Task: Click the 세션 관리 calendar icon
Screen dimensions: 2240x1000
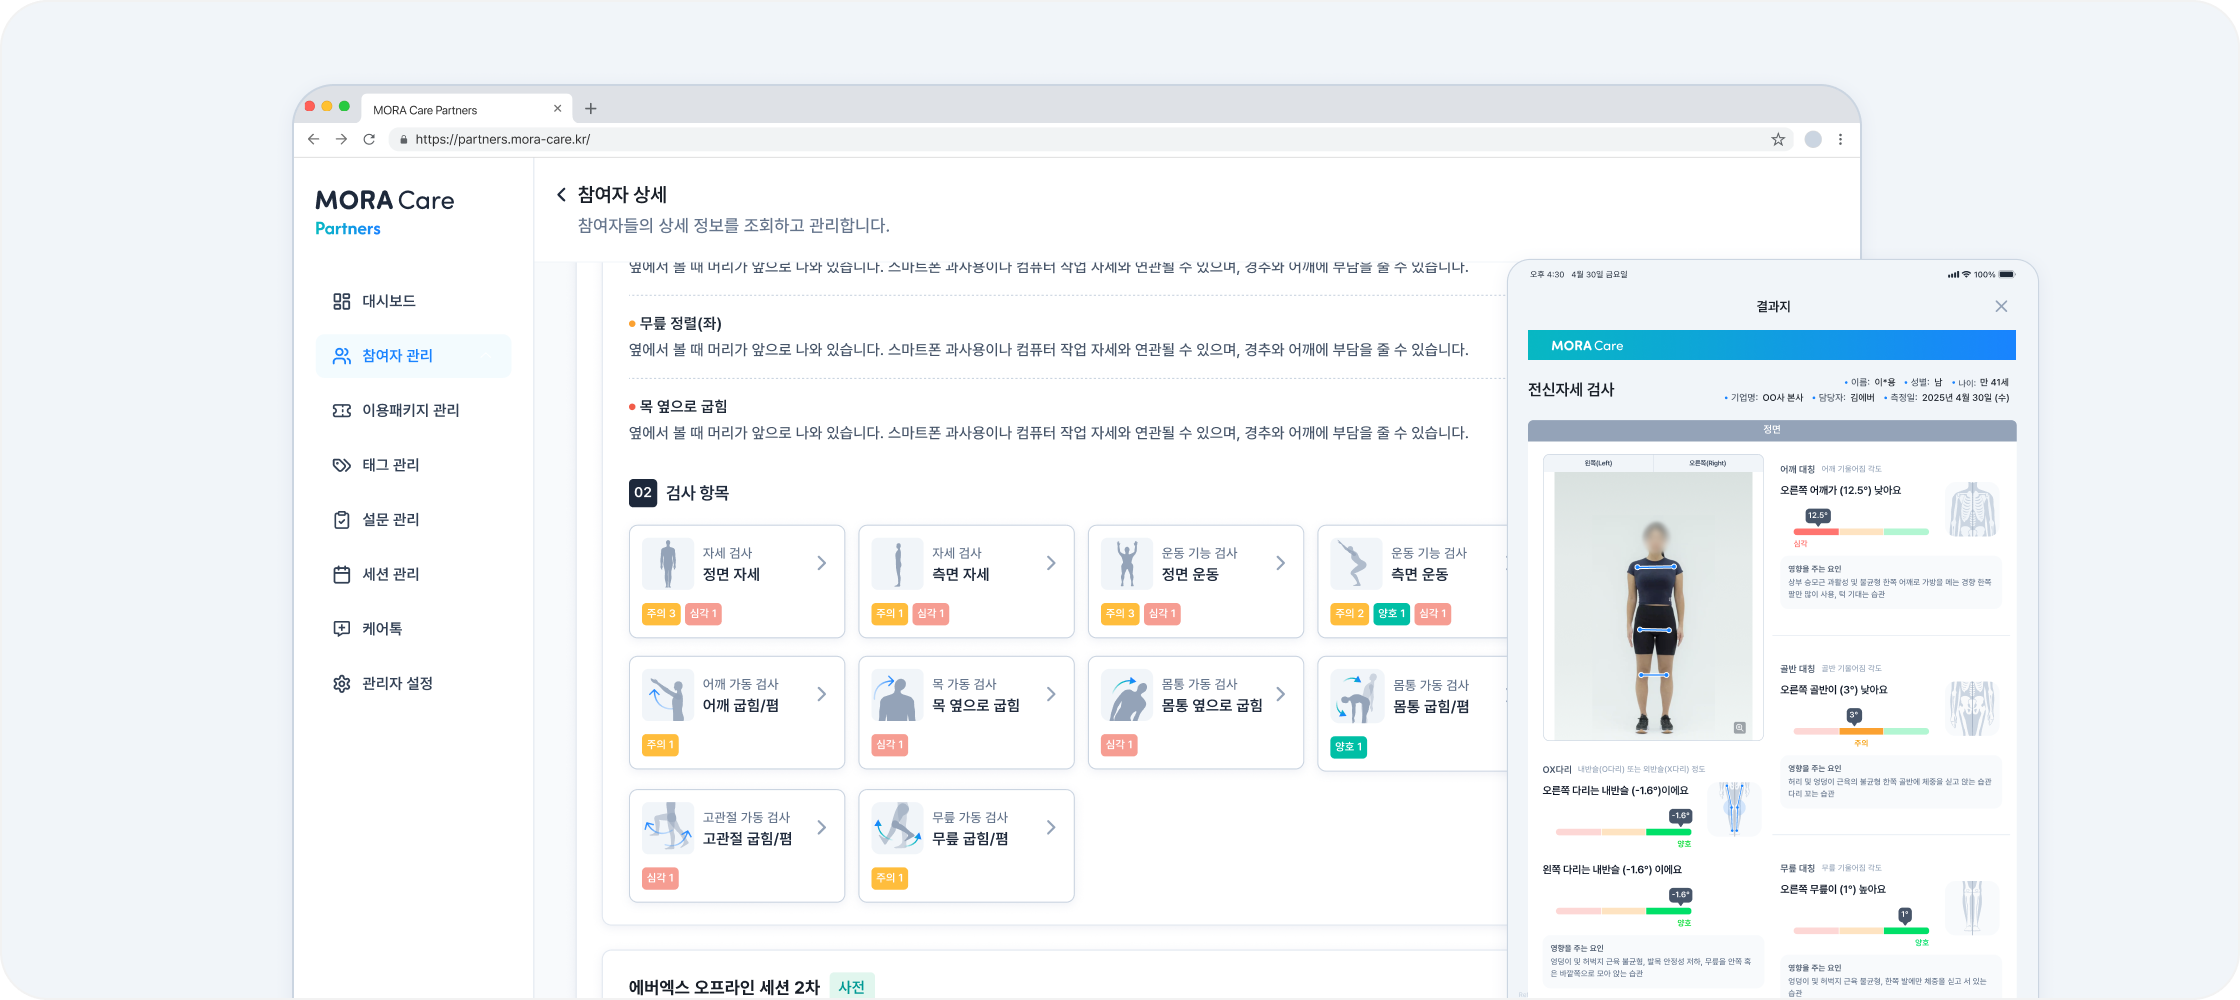Action: [342, 574]
